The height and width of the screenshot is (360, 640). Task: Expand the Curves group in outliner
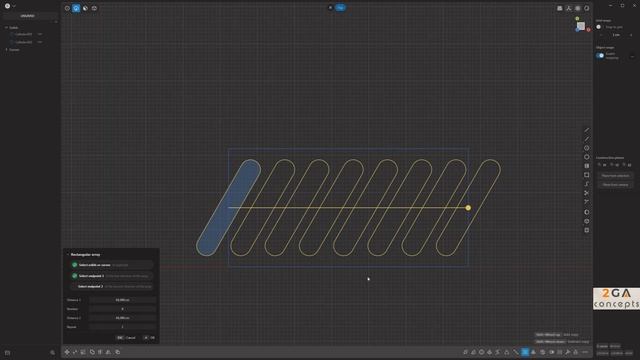coord(7,50)
